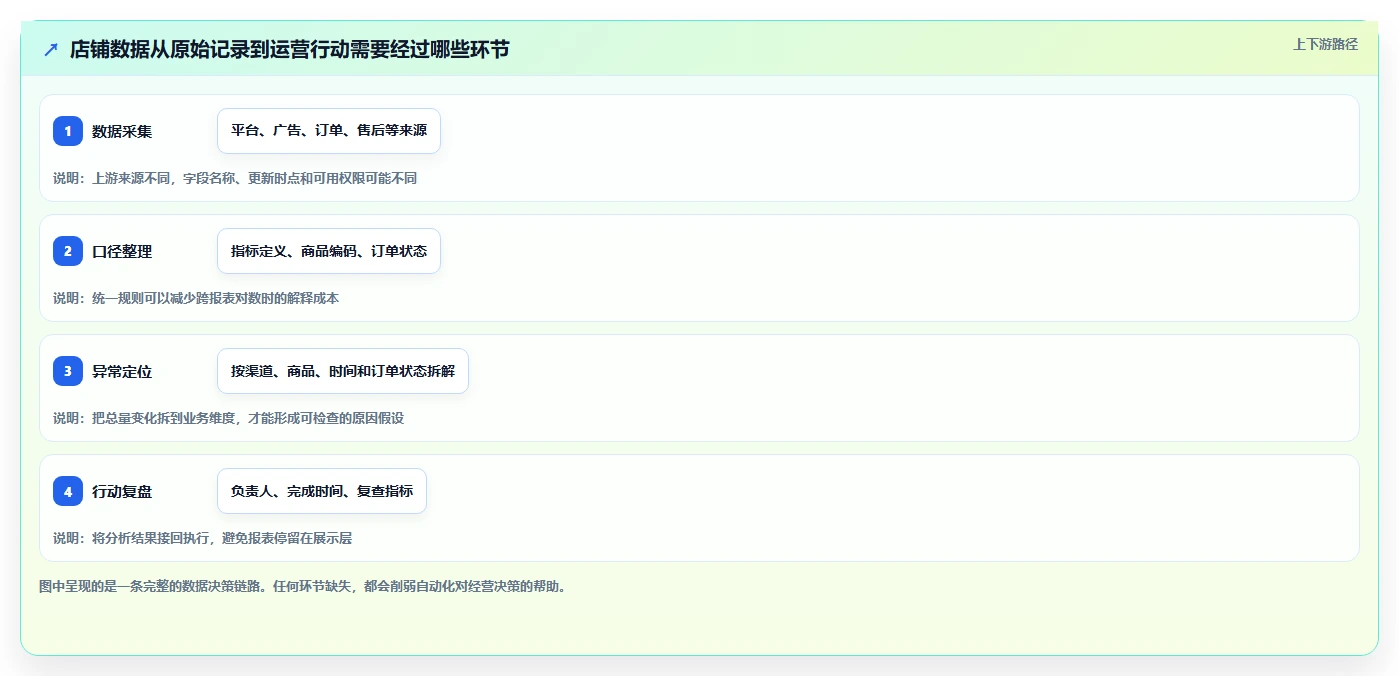Click the 行动复盘 step title
The image size is (1399, 676).
pos(122,491)
